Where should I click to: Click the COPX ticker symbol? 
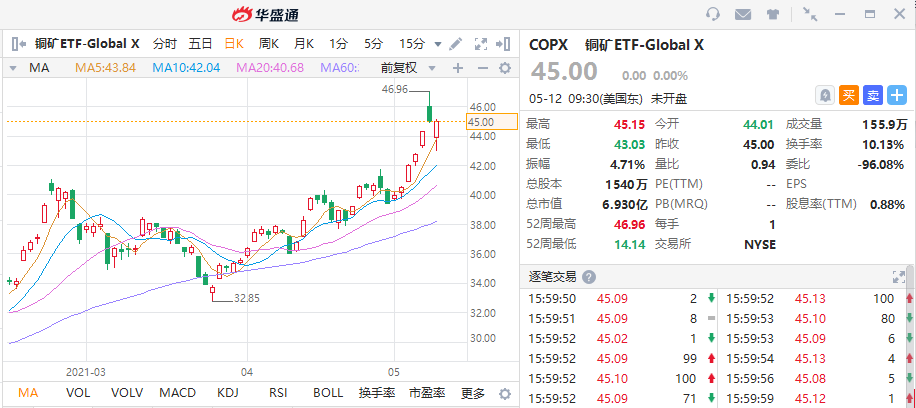pyautogui.click(x=550, y=44)
